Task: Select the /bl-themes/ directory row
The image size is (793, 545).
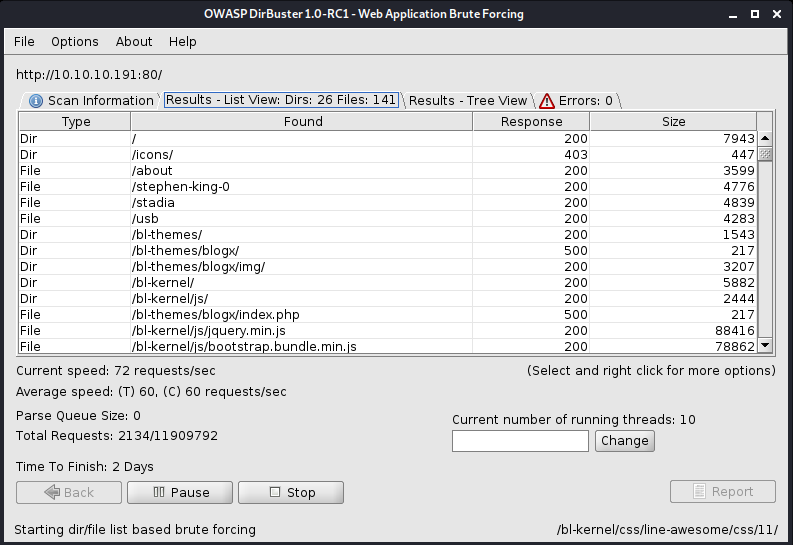Action: (x=388, y=235)
